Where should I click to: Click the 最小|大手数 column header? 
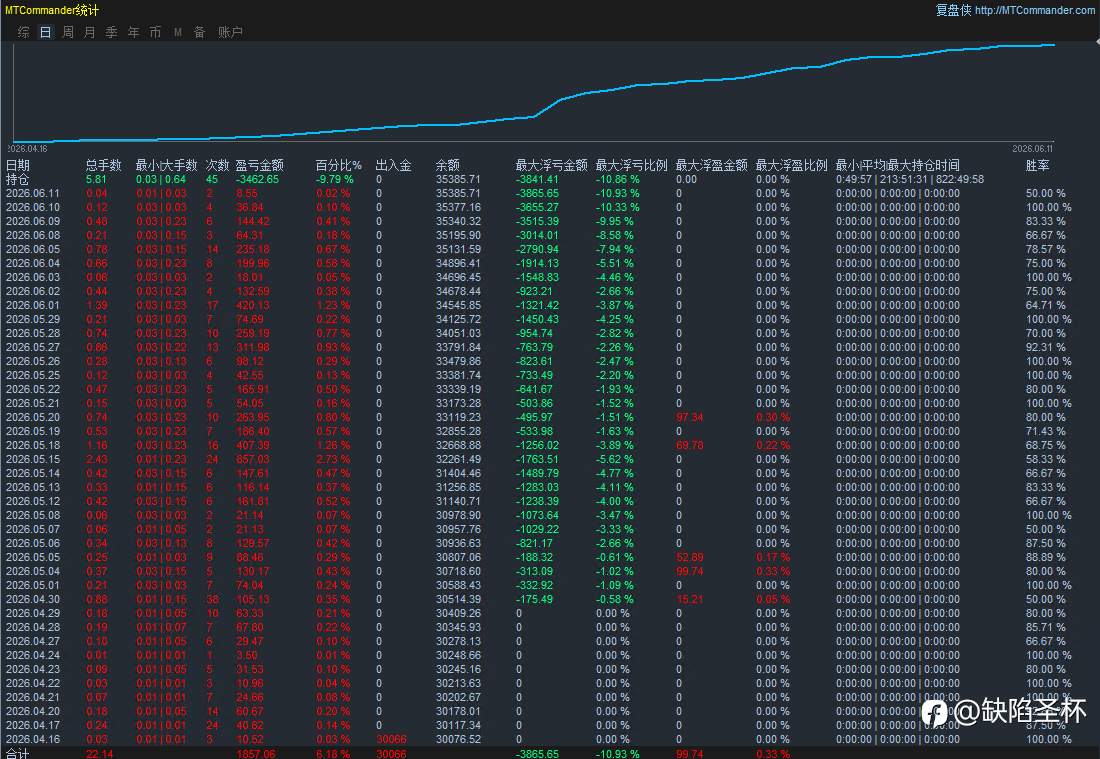tap(166, 166)
